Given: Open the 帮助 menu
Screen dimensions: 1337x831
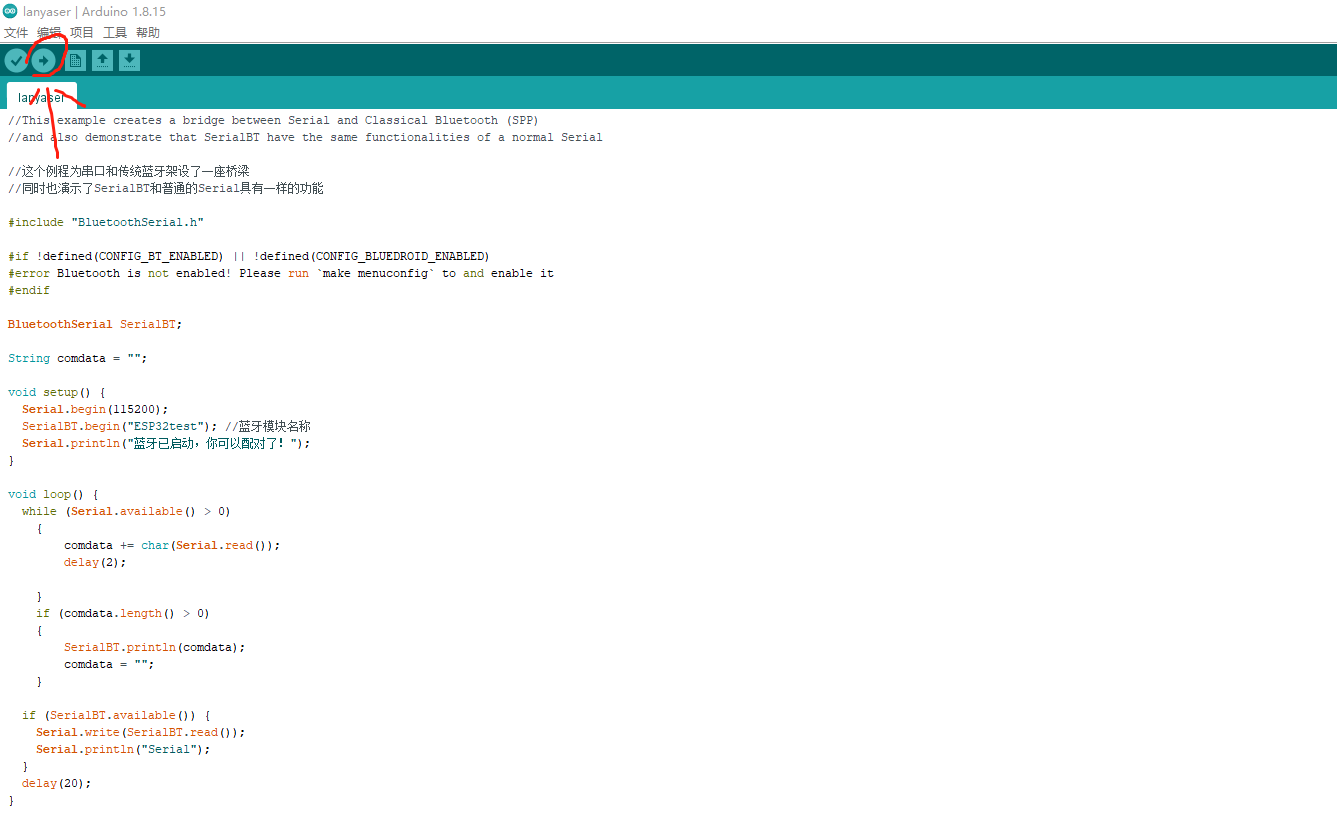Looking at the screenshot, I should (x=148, y=33).
